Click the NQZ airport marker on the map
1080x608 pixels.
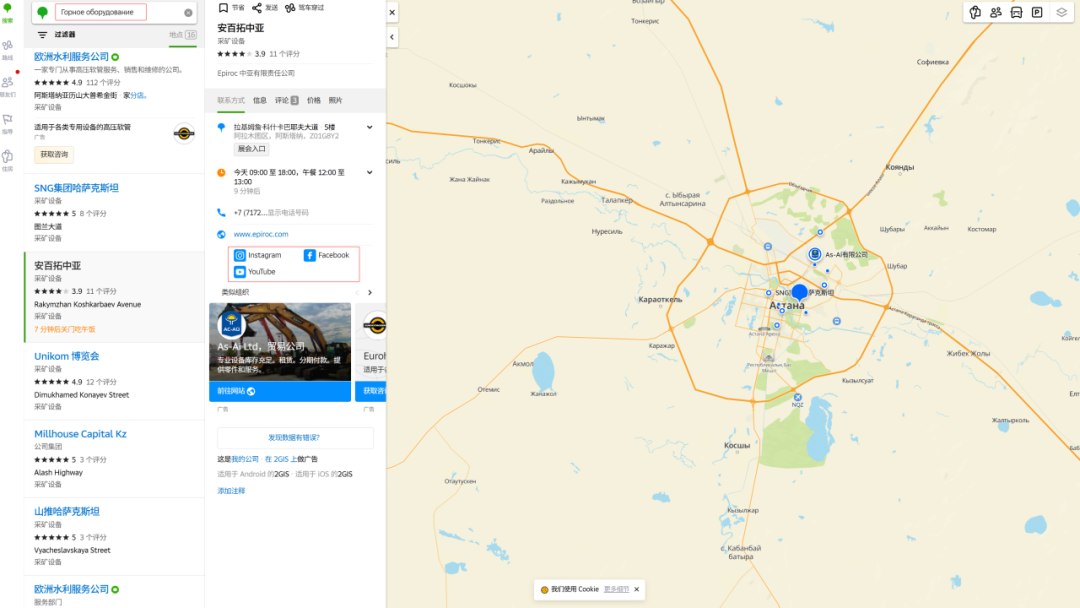(798, 397)
